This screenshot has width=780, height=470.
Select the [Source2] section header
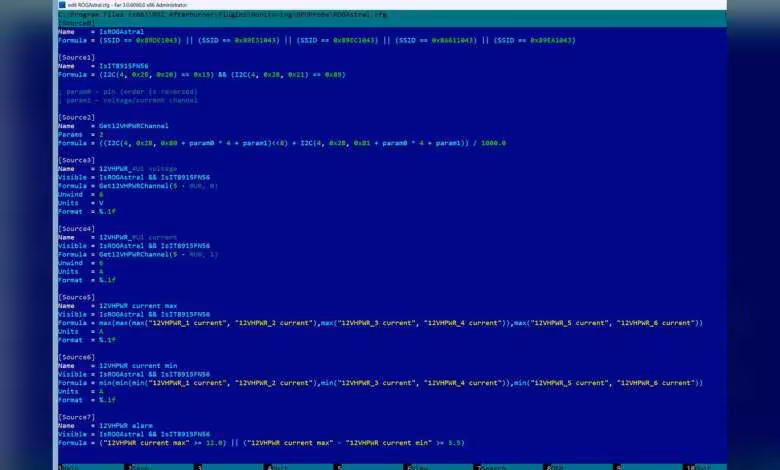pos(76,117)
